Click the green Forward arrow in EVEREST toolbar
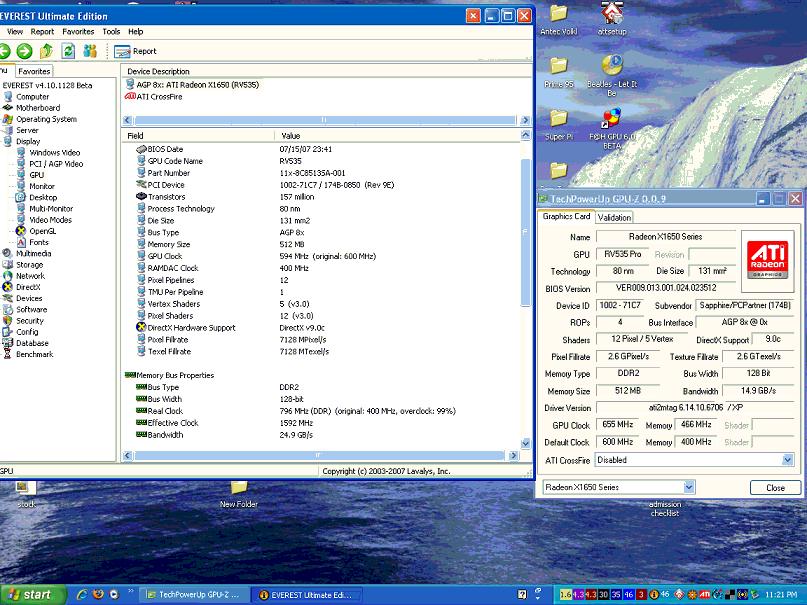The width and height of the screenshot is (807, 605). (24, 51)
